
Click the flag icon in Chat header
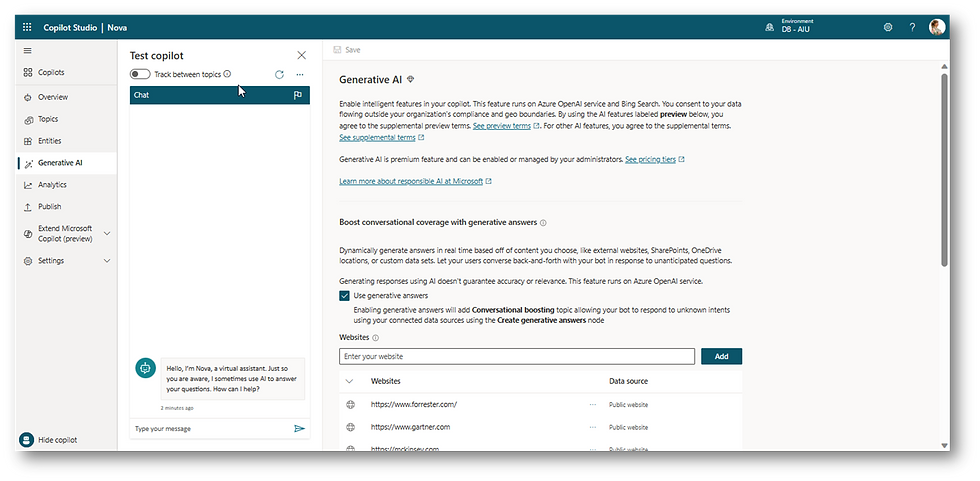(298, 96)
